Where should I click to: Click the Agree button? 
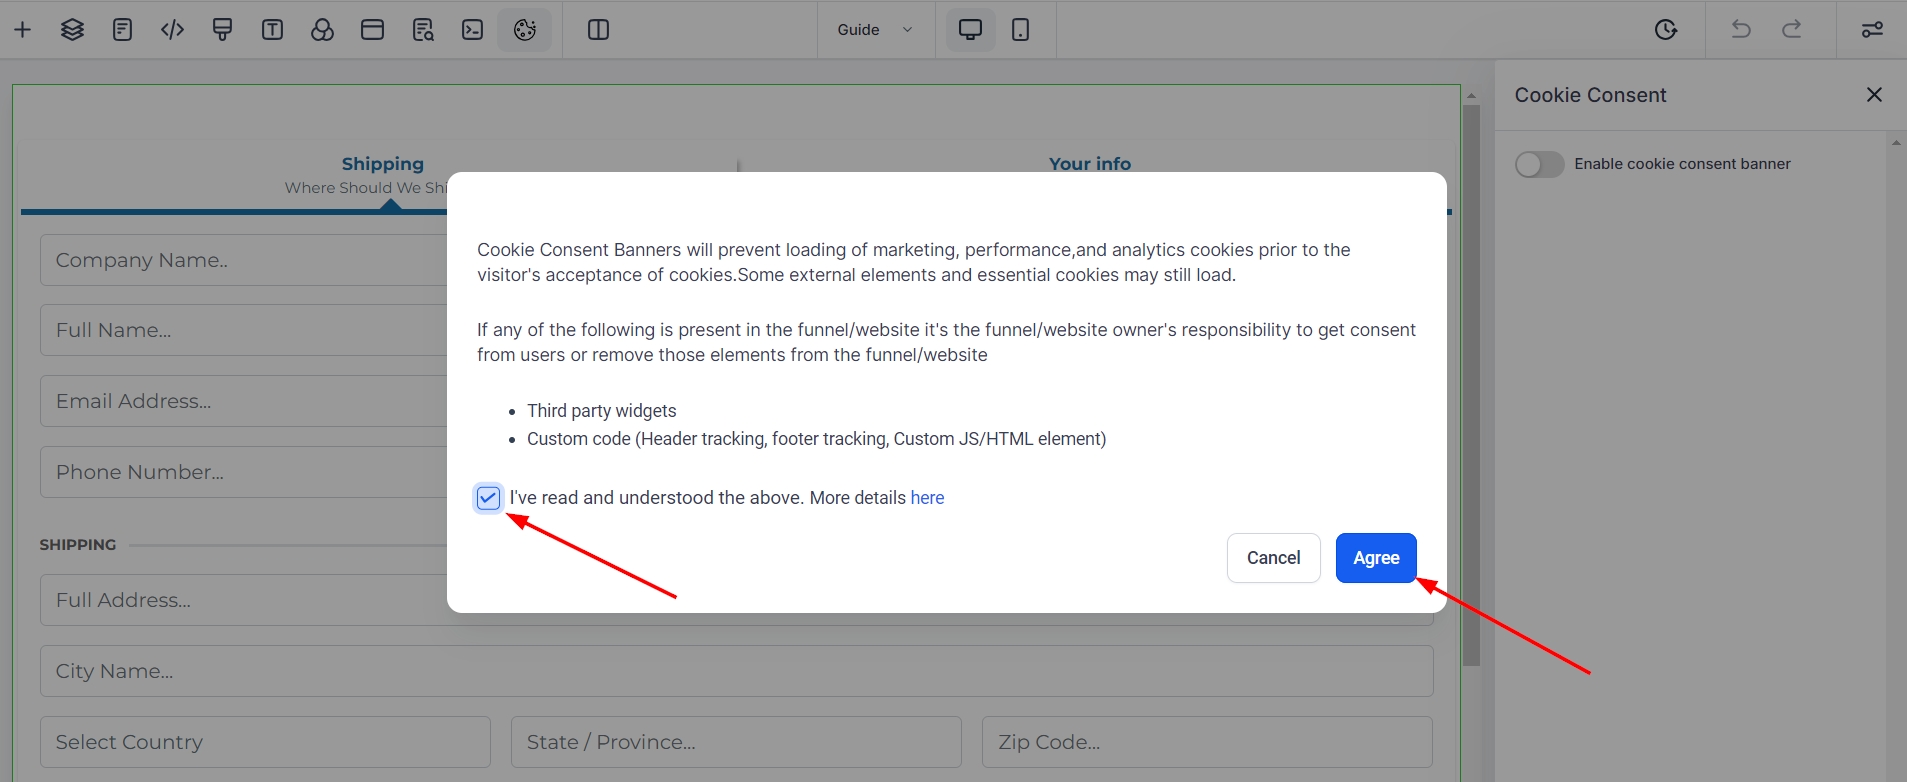coord(1376,558)
